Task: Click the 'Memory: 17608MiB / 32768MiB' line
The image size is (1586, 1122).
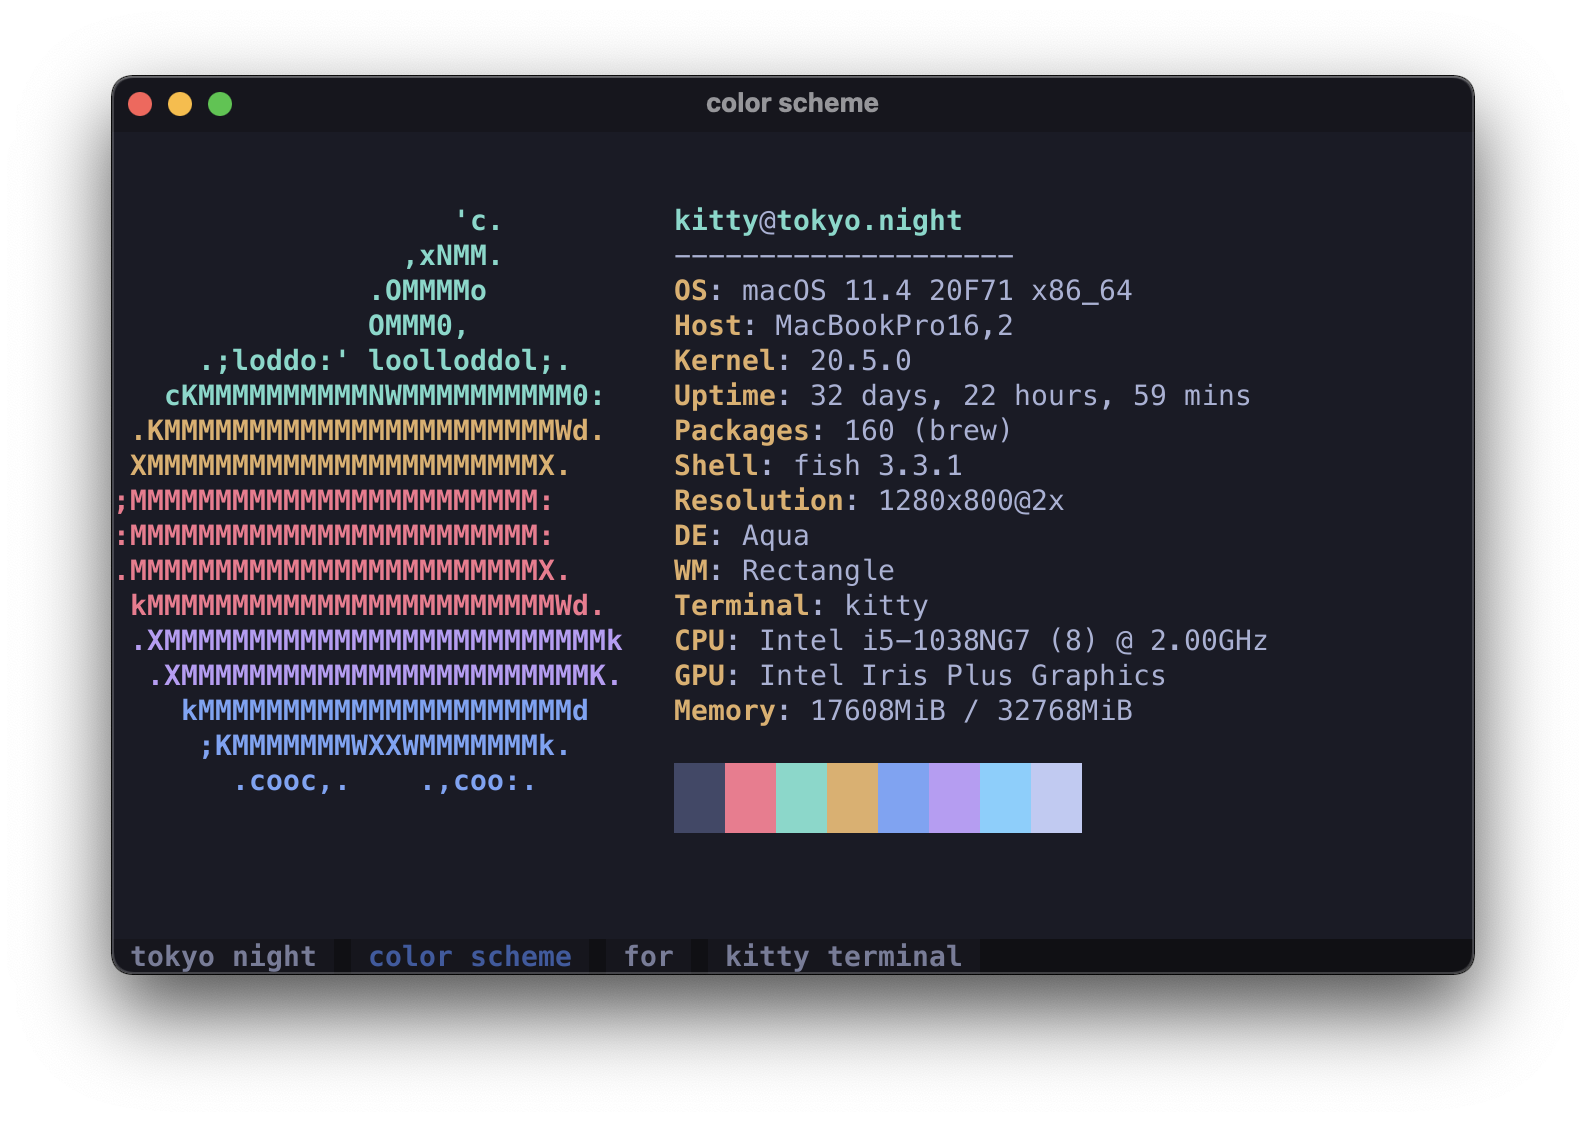Action: tap(903, 711)
